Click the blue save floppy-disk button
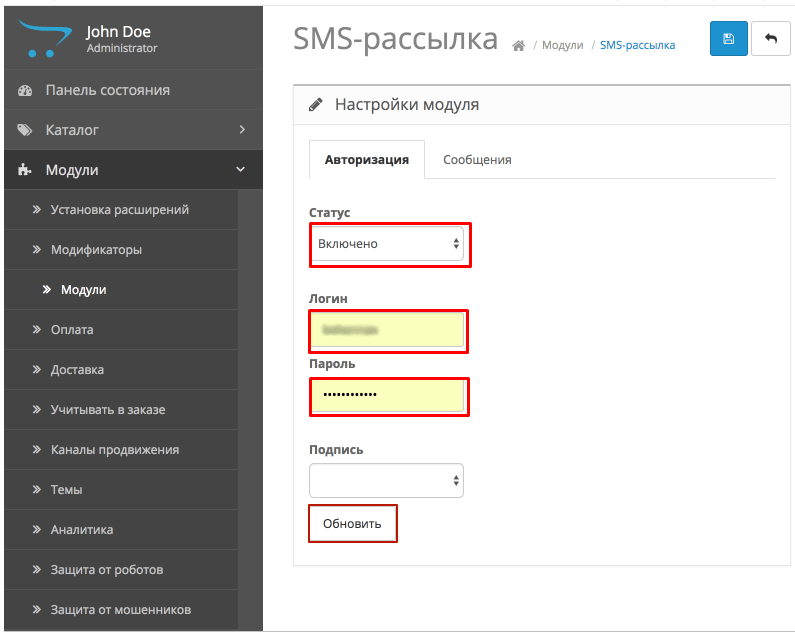This screenshot has width=795, height=636. [729, 39]
